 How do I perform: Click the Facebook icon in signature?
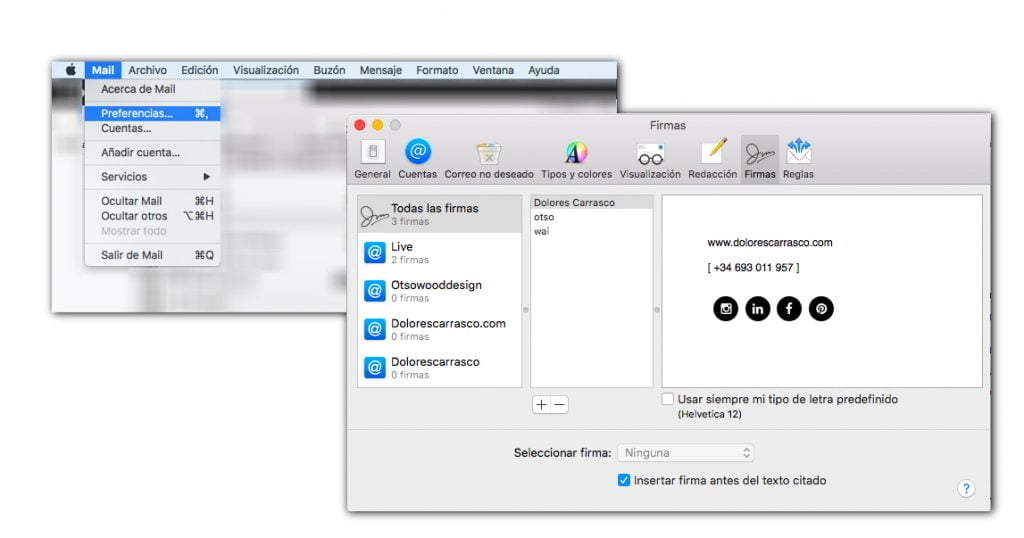coord(789,308)
